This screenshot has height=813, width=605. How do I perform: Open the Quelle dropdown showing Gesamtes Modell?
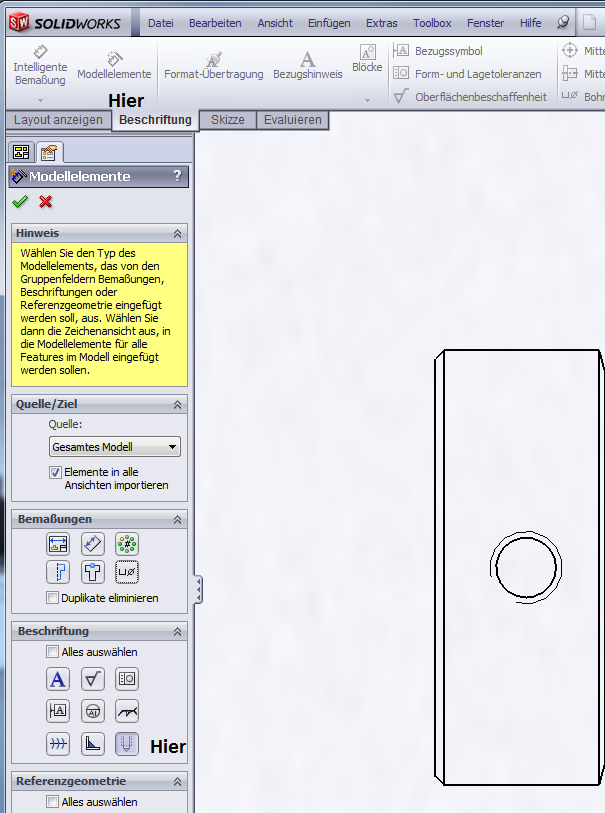click(115, 447)
